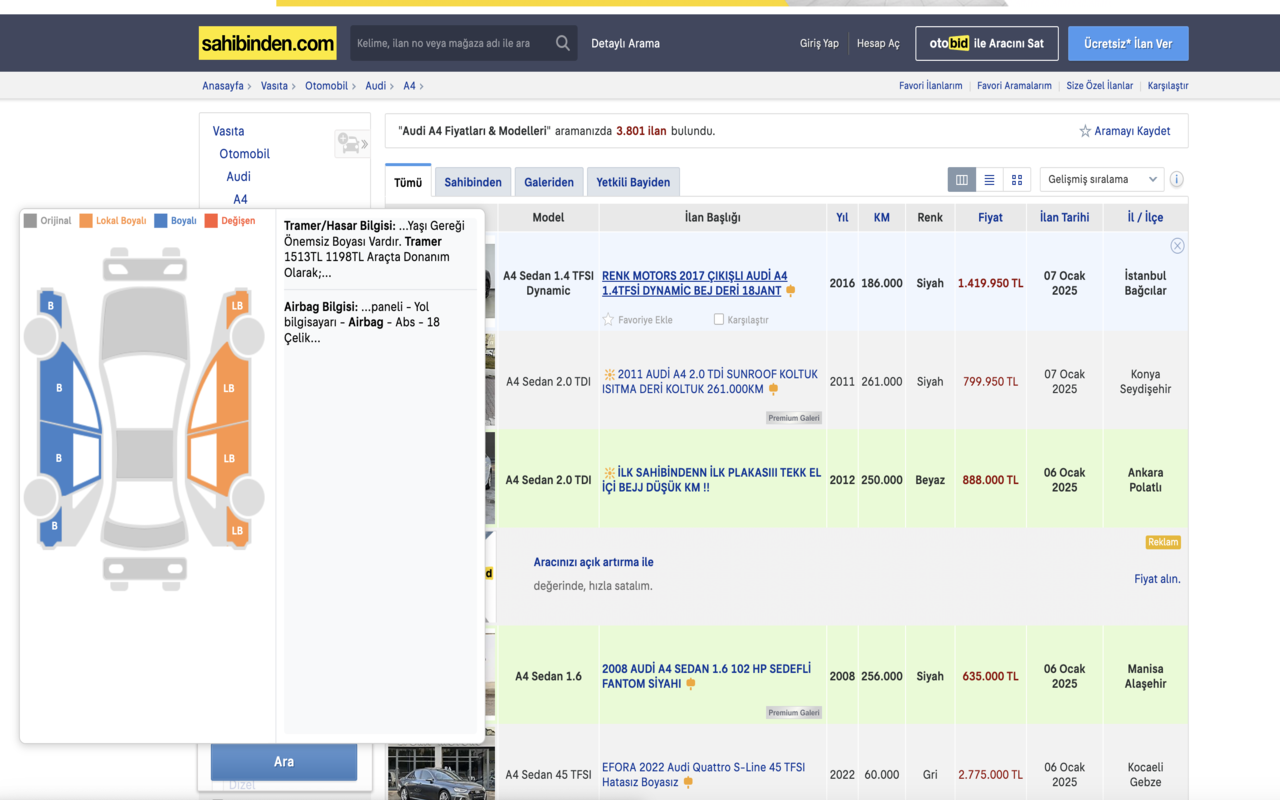Open the Sahibinden listings tab
This screenshot has height=800, width=1280.
click(473, 182)
